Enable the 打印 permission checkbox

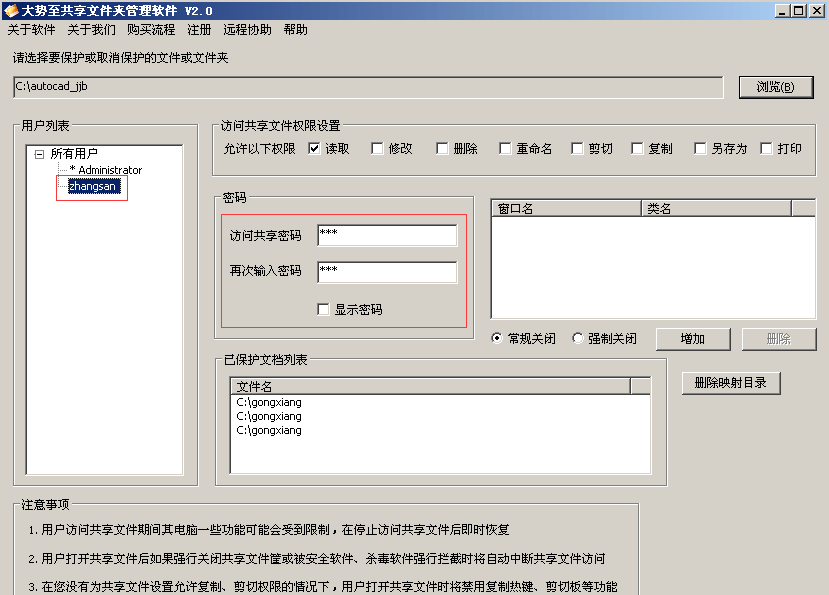pyautogui.click(x=767, y=149)
